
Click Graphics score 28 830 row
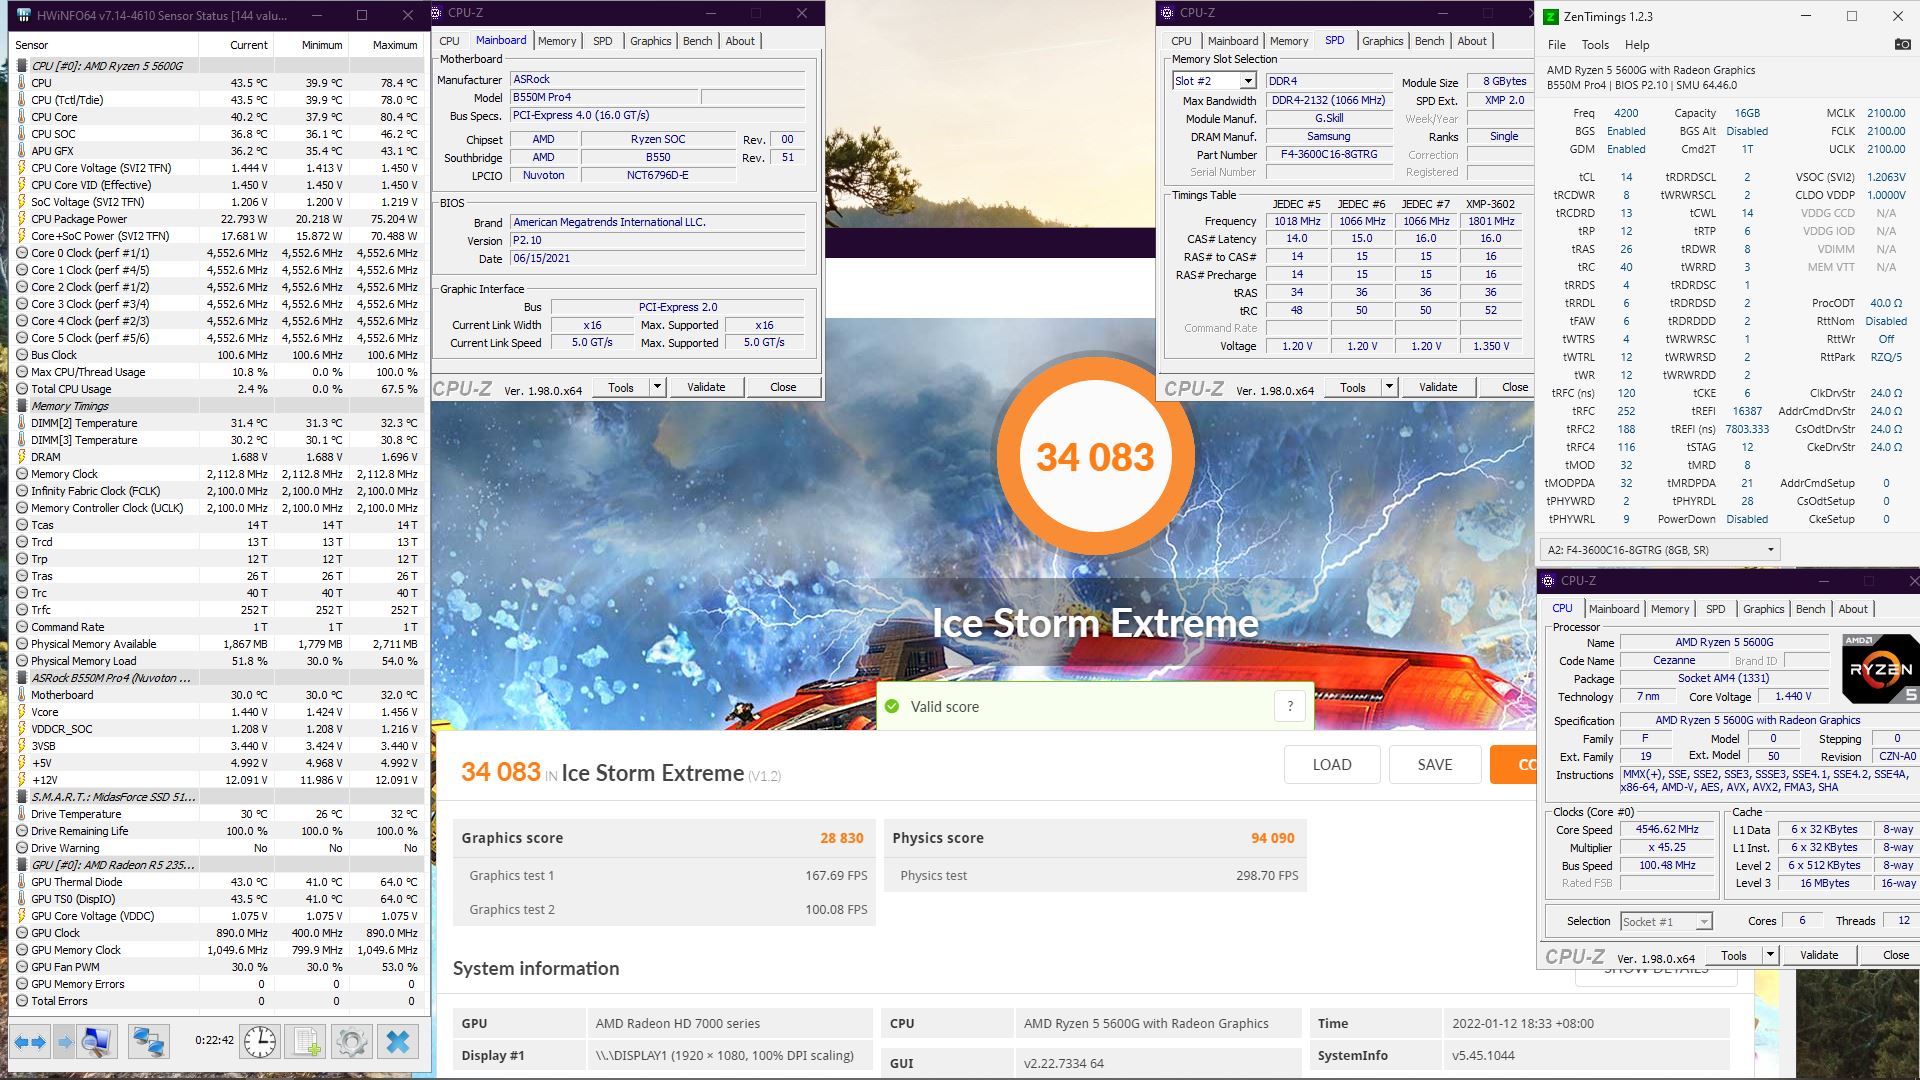(x=663, y=838)
